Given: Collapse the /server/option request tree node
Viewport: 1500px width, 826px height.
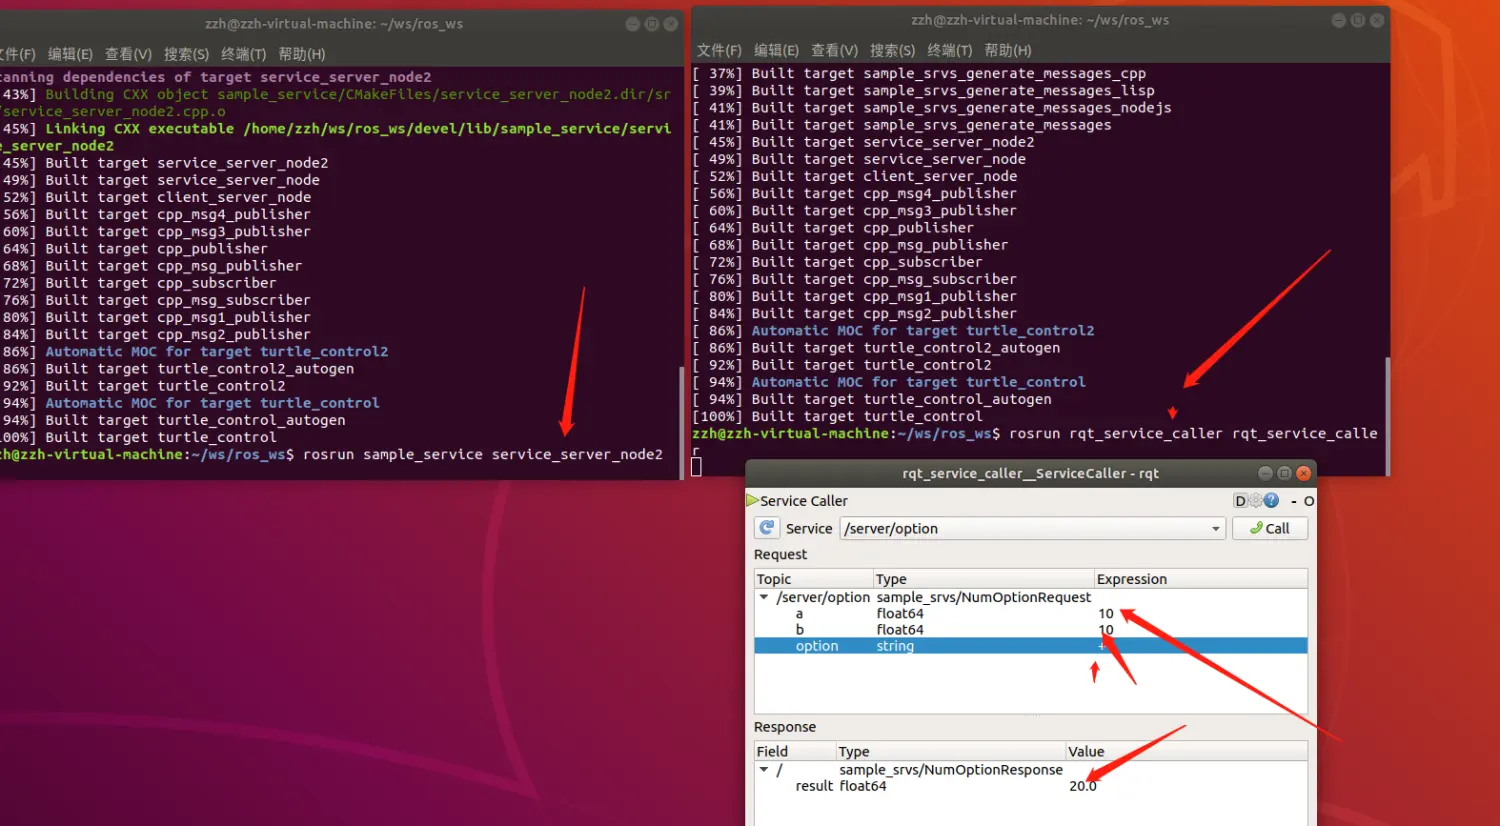Looking at the screenshot, I should 764,597.
